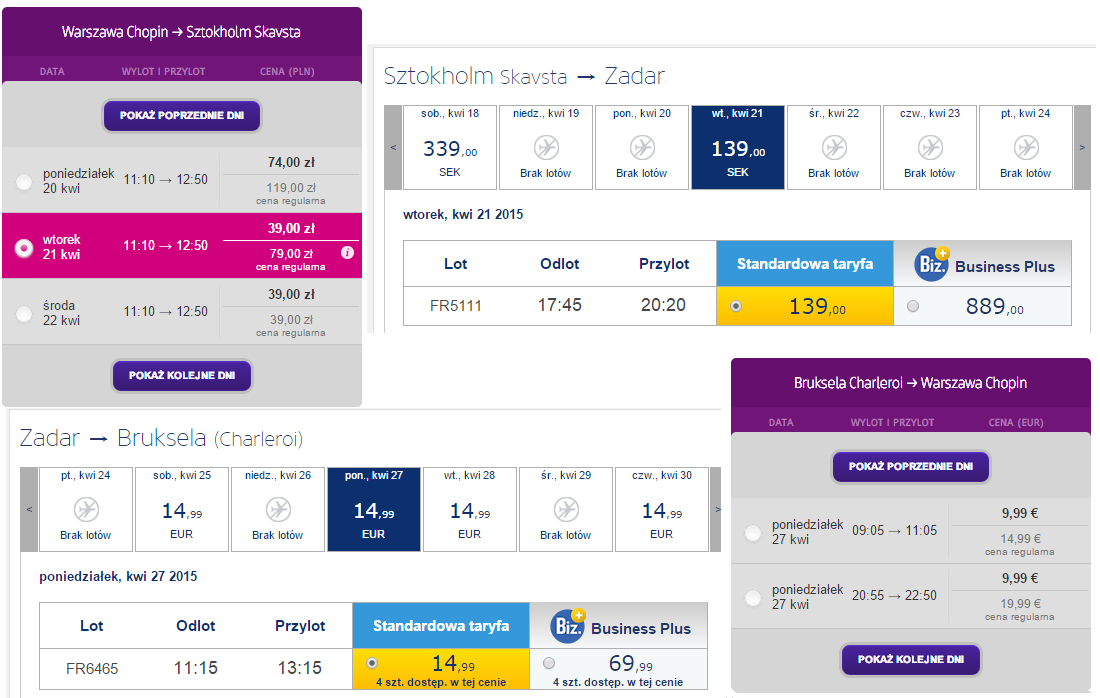Select the poniedziałek 20 kwi Warszawa flight radio
The height and width of the screenshot is (698, 1100).
(x=24, y=182)
